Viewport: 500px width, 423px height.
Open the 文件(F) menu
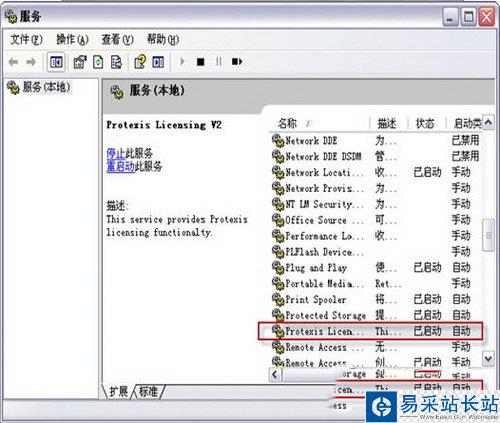pos(26,39)
